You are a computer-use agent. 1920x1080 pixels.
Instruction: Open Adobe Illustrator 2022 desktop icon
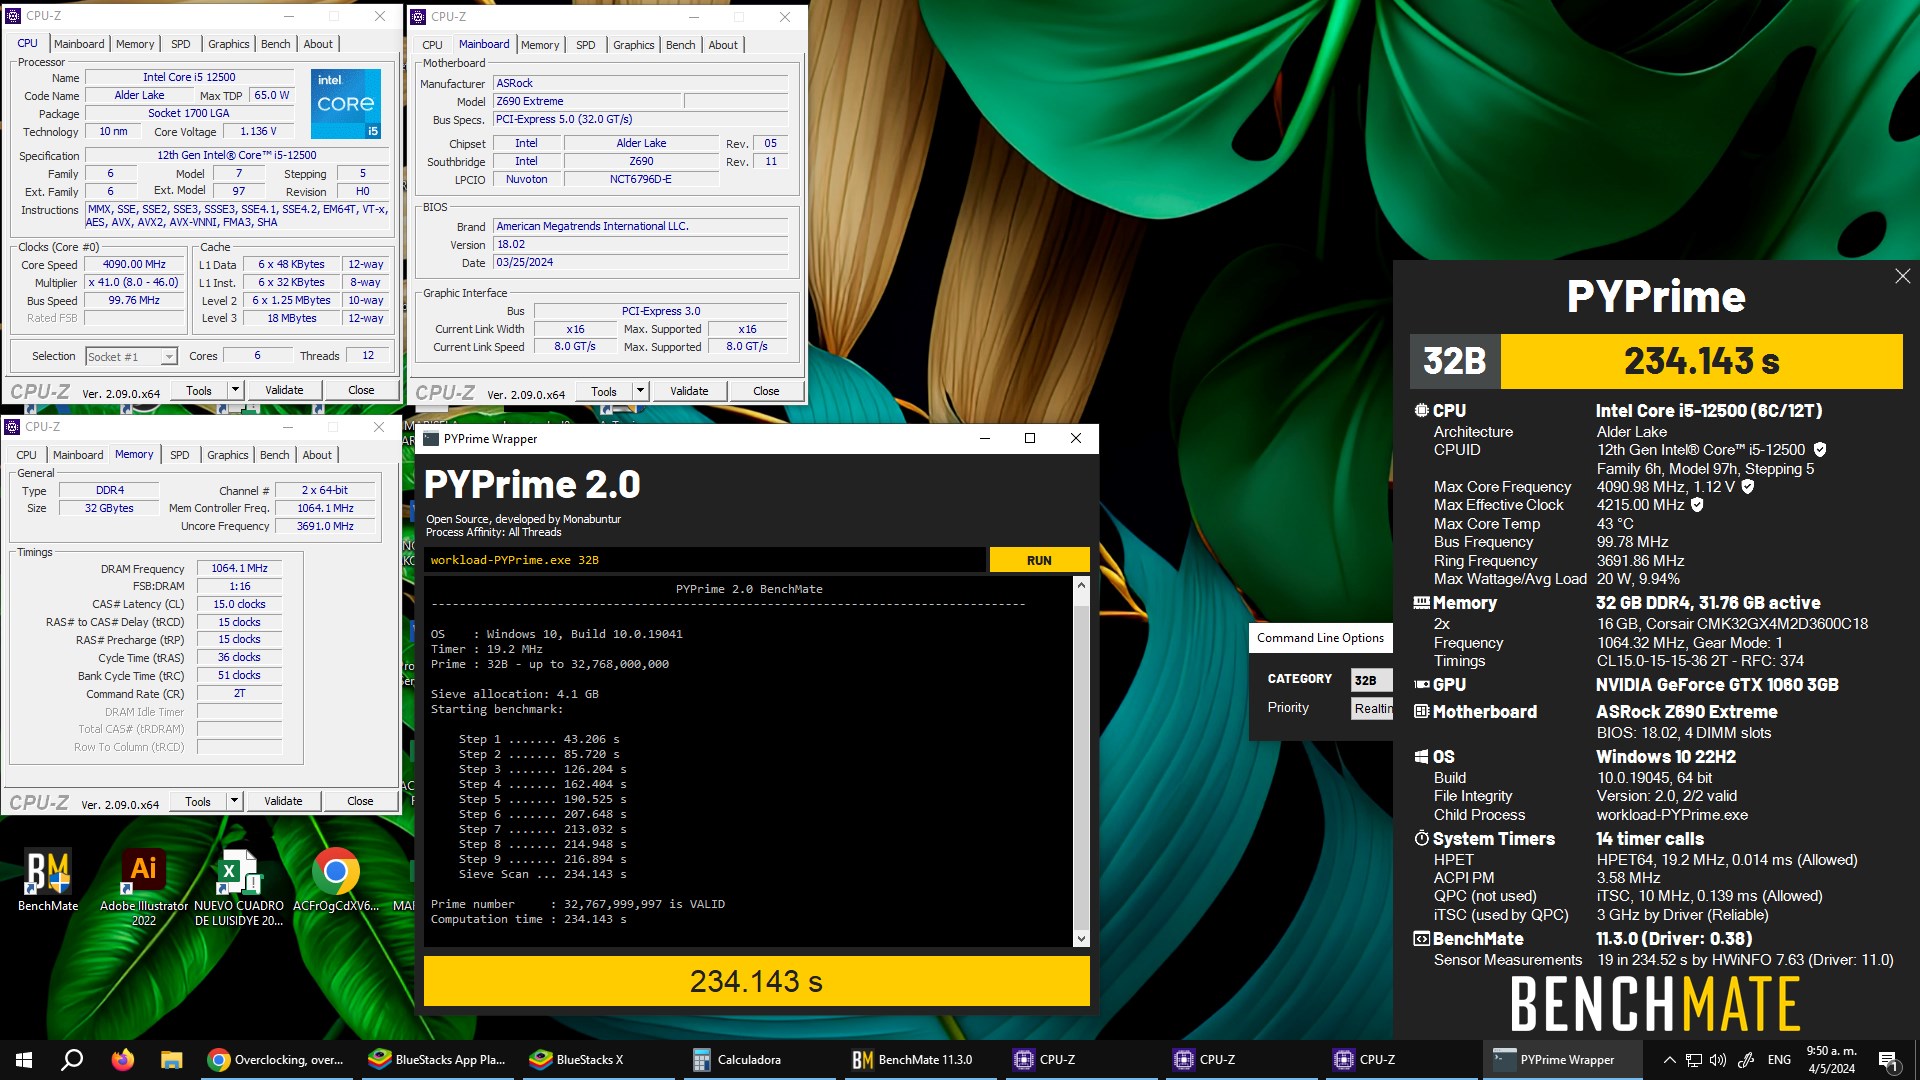(x=144, y=886)
